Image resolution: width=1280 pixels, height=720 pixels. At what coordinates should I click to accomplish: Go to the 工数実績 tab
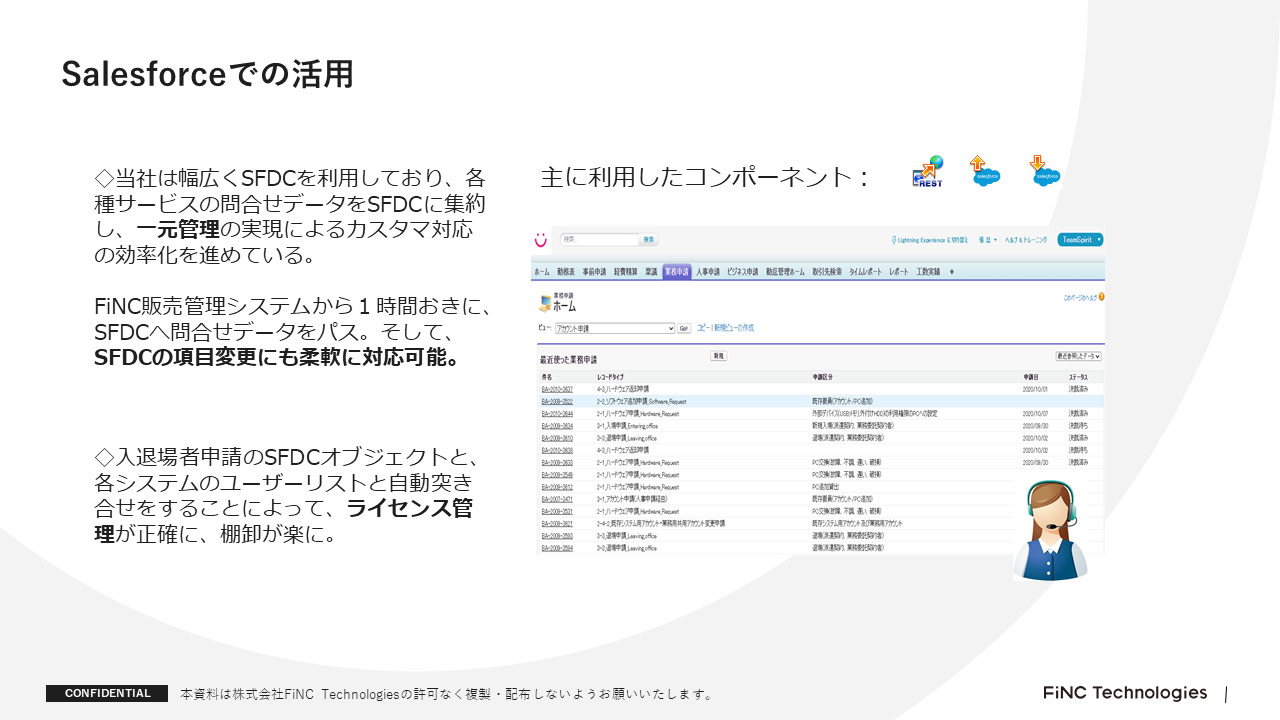(x=927, y=271)
